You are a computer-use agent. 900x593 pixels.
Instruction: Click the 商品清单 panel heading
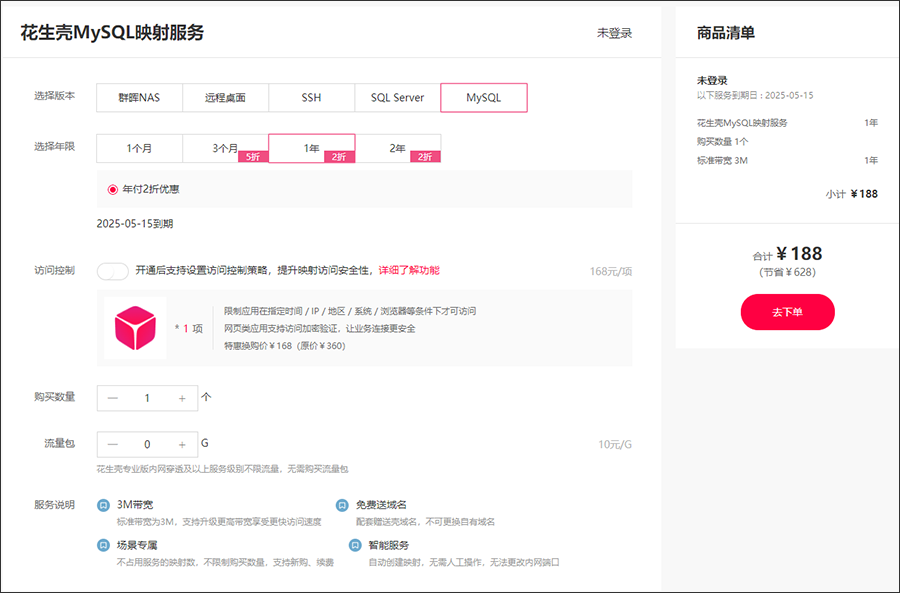click(x=726, y=33)
